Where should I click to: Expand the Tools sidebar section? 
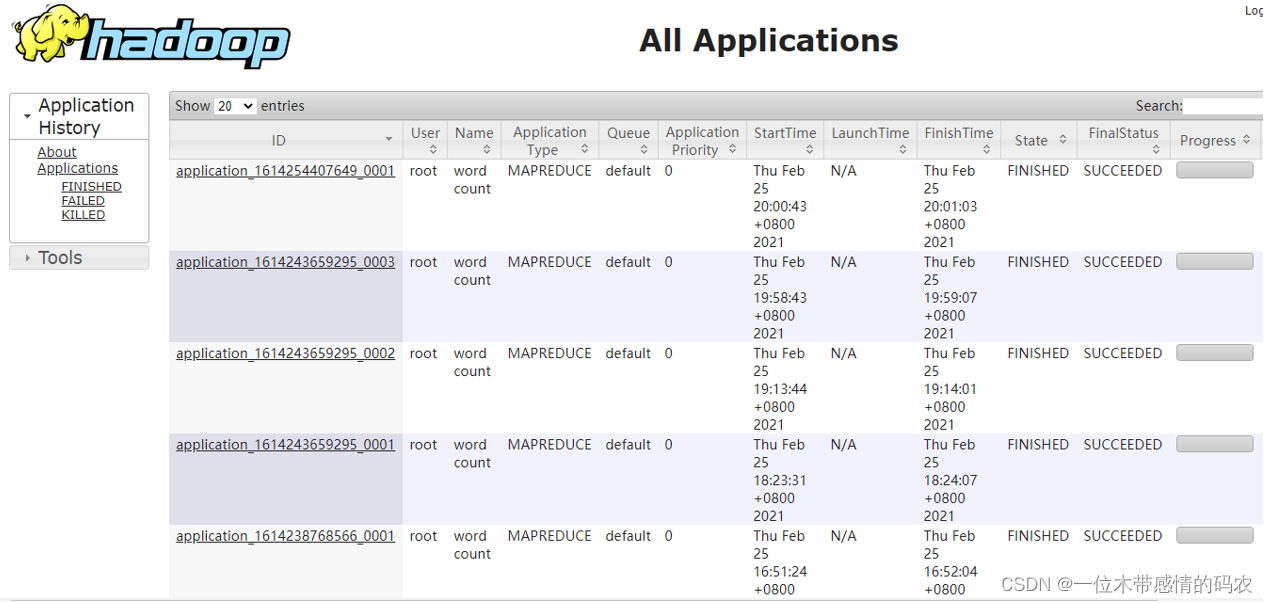coord(28,258)
